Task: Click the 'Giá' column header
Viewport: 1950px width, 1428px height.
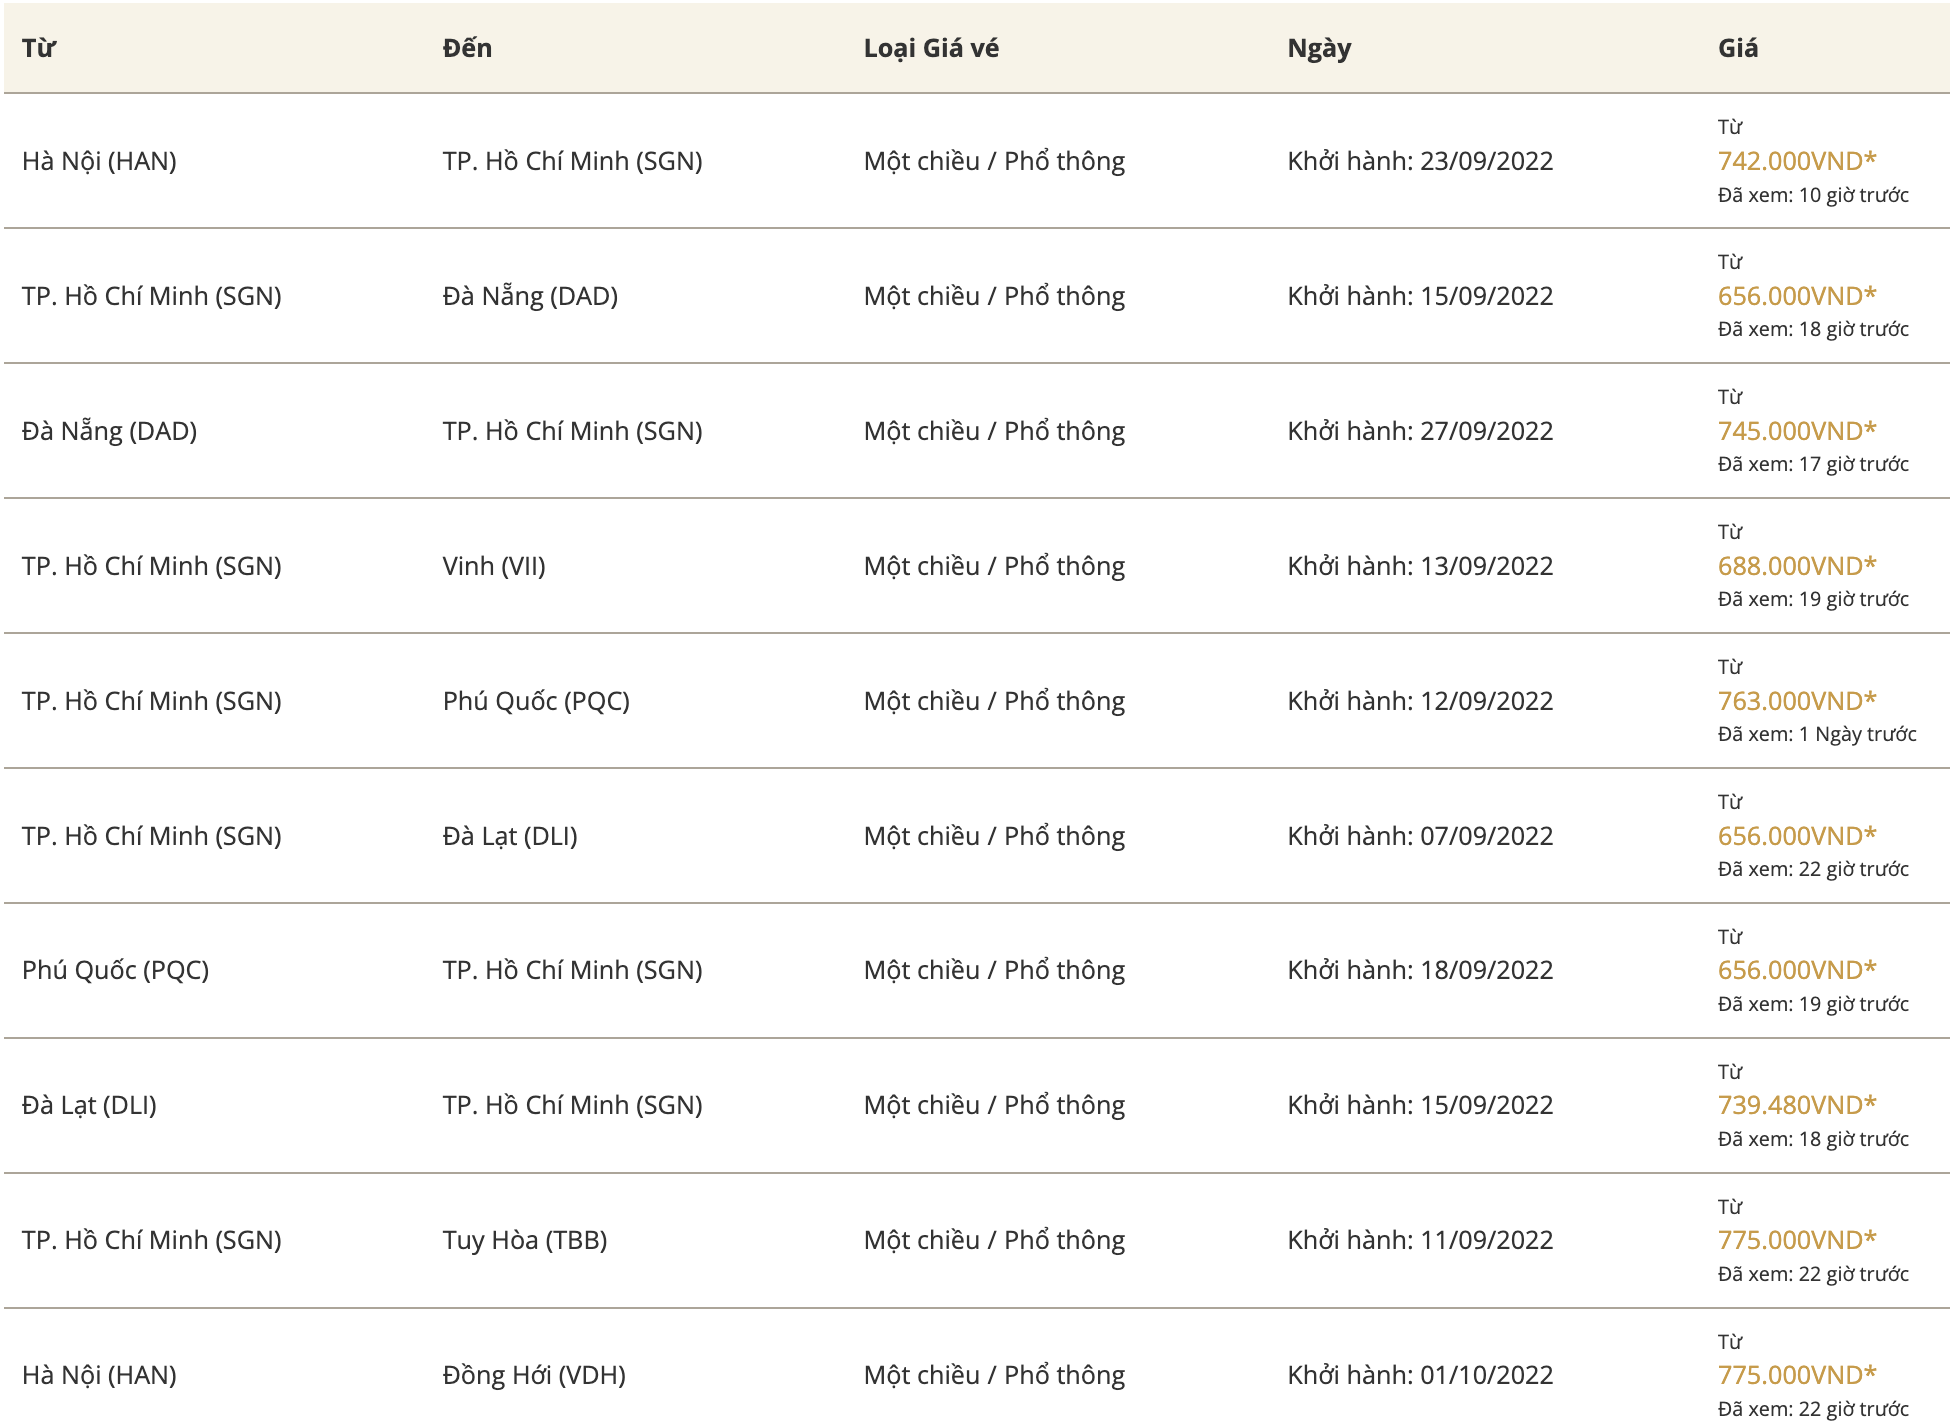Action: (x=1738, y=48)
